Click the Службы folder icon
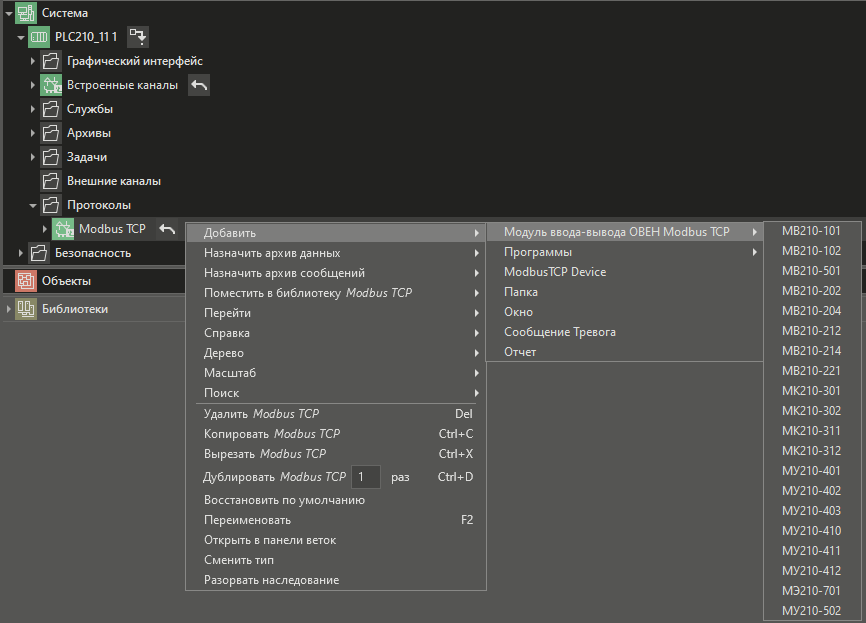866x623 pixels. point(51,109)
